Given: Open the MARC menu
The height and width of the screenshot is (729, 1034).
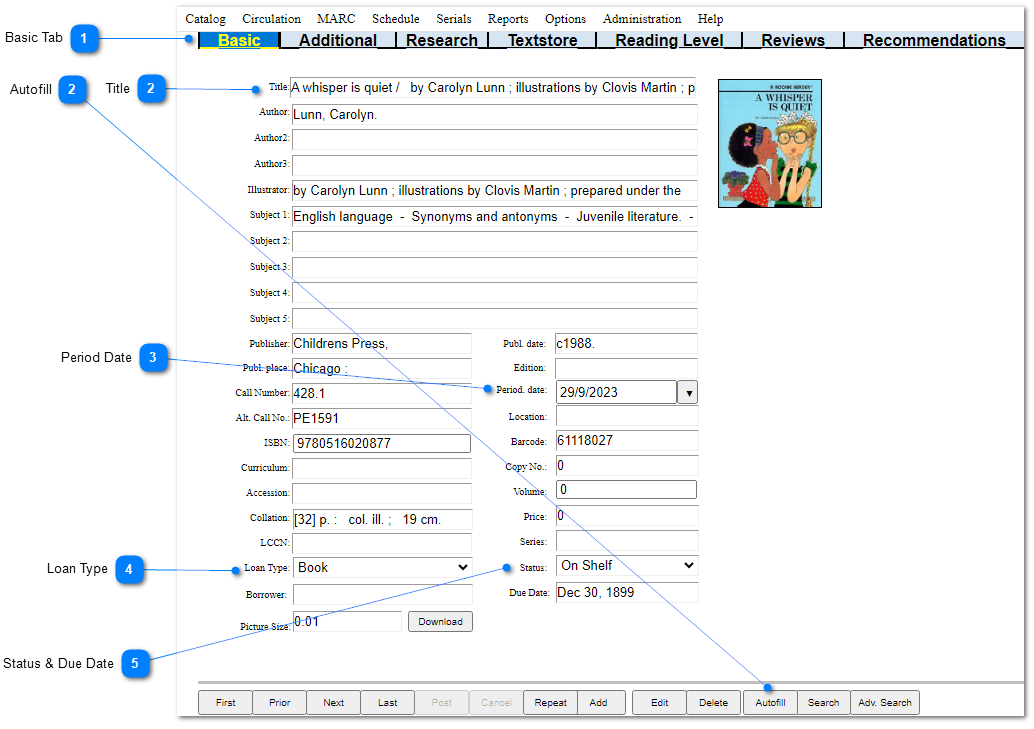Looking at the screenshot, I should 336,19.
